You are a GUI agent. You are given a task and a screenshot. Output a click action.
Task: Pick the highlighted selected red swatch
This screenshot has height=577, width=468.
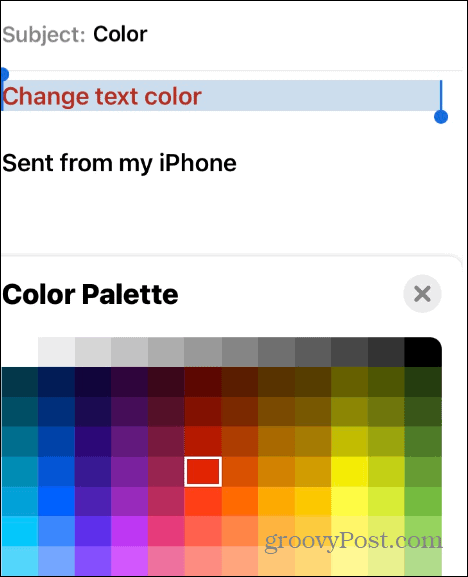click(203, 472)
